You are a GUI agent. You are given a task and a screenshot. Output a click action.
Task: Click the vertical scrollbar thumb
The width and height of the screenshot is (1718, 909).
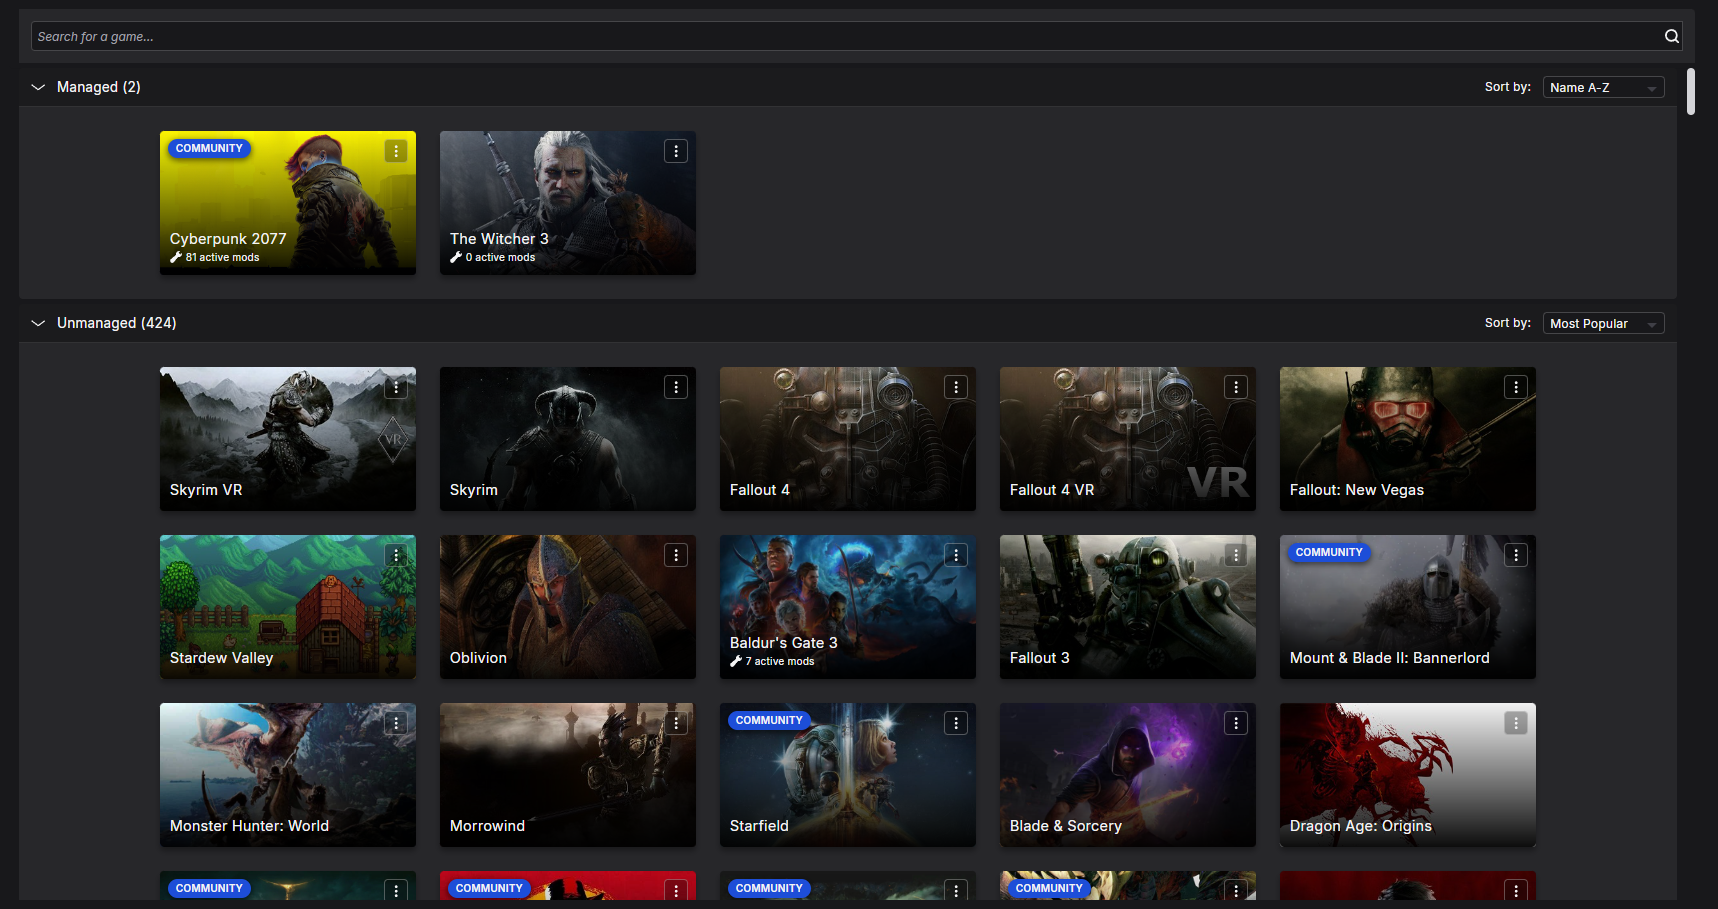coord(1691,92)
